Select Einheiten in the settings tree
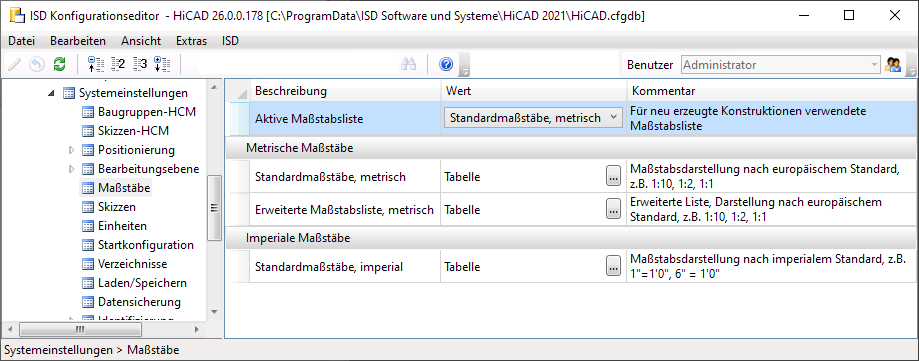 pos(122,226)
